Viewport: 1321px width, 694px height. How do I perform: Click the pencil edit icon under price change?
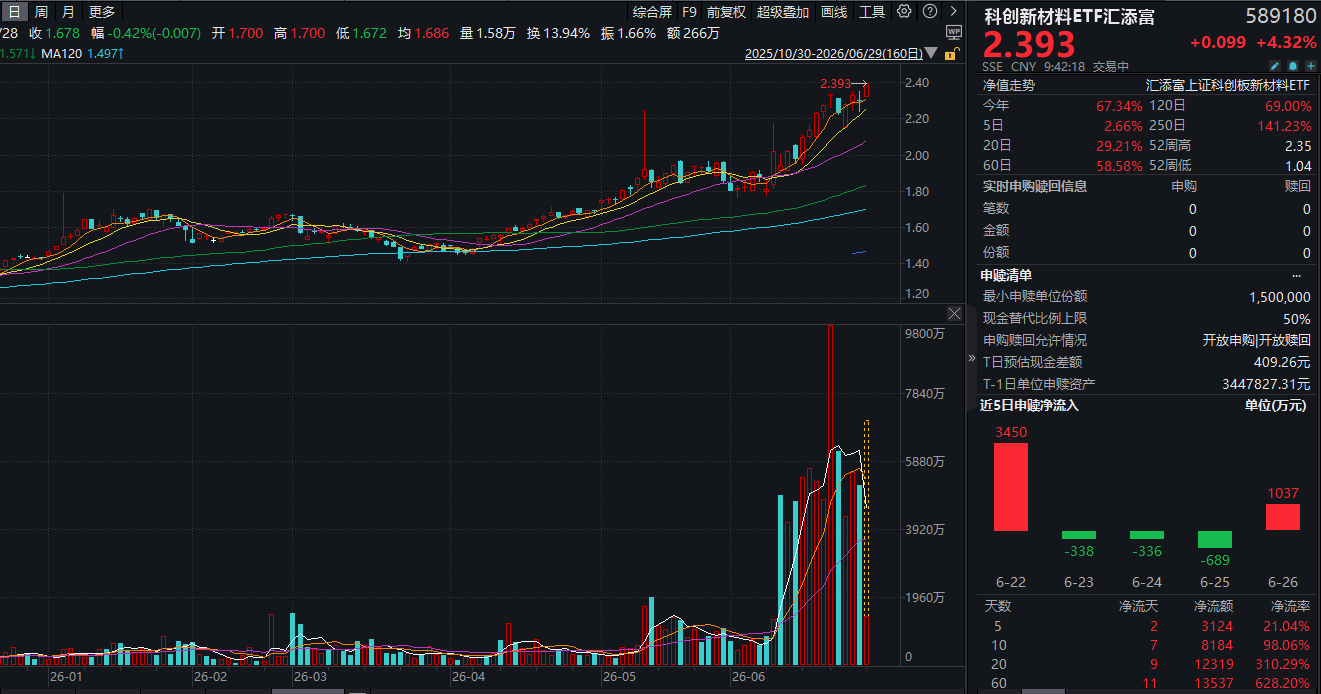coord(1275,66)
